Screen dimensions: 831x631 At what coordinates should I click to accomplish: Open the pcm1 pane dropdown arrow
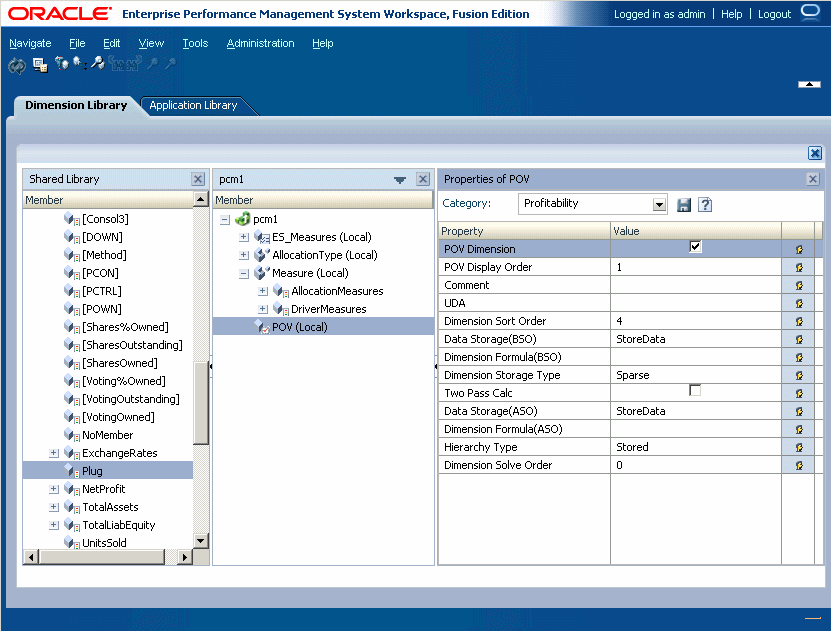click(x=400, y=180)
